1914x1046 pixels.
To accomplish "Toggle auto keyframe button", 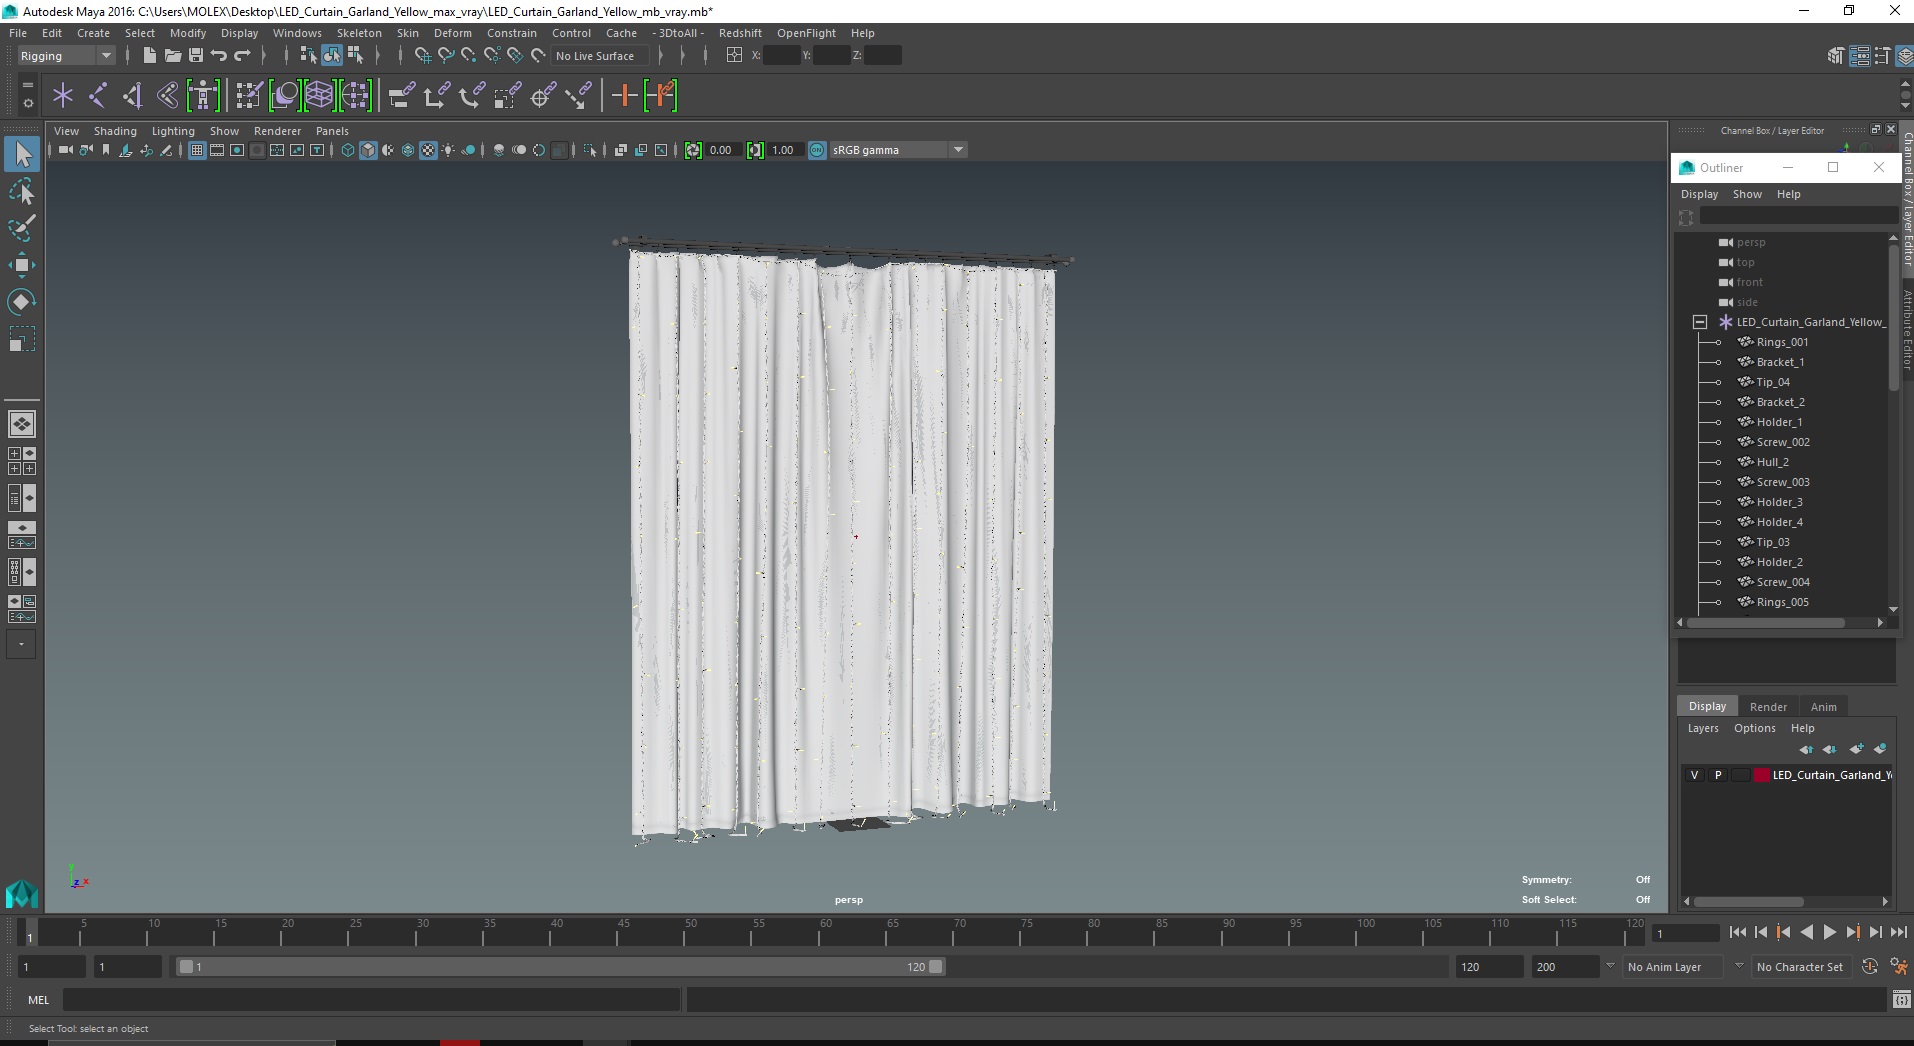I will pyautogui.click(x=1870, y=967).
